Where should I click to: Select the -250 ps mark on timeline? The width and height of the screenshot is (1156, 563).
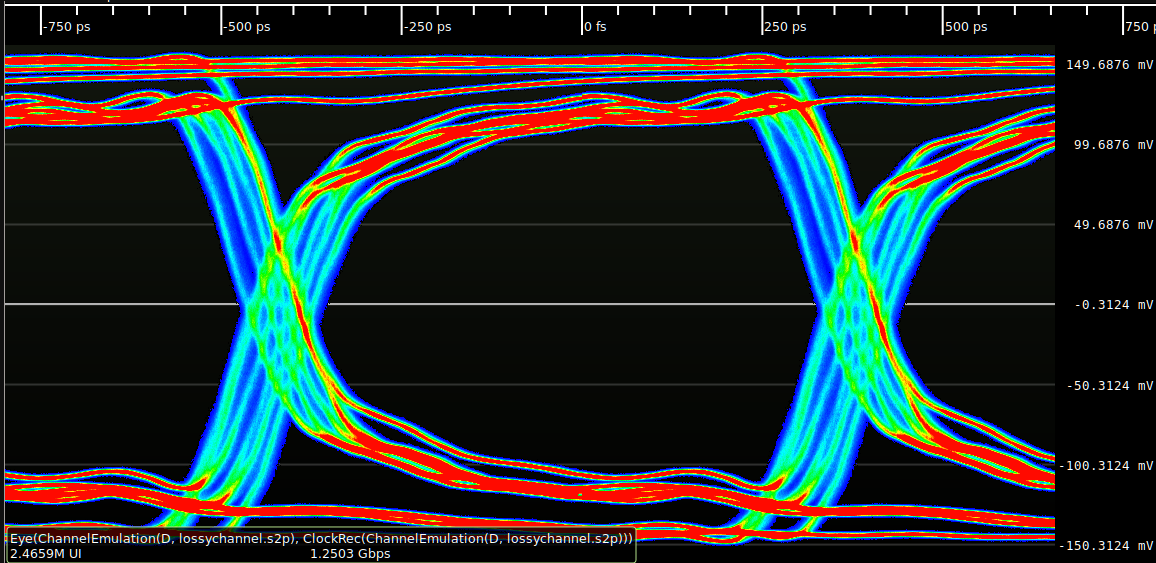coord(428,27)
